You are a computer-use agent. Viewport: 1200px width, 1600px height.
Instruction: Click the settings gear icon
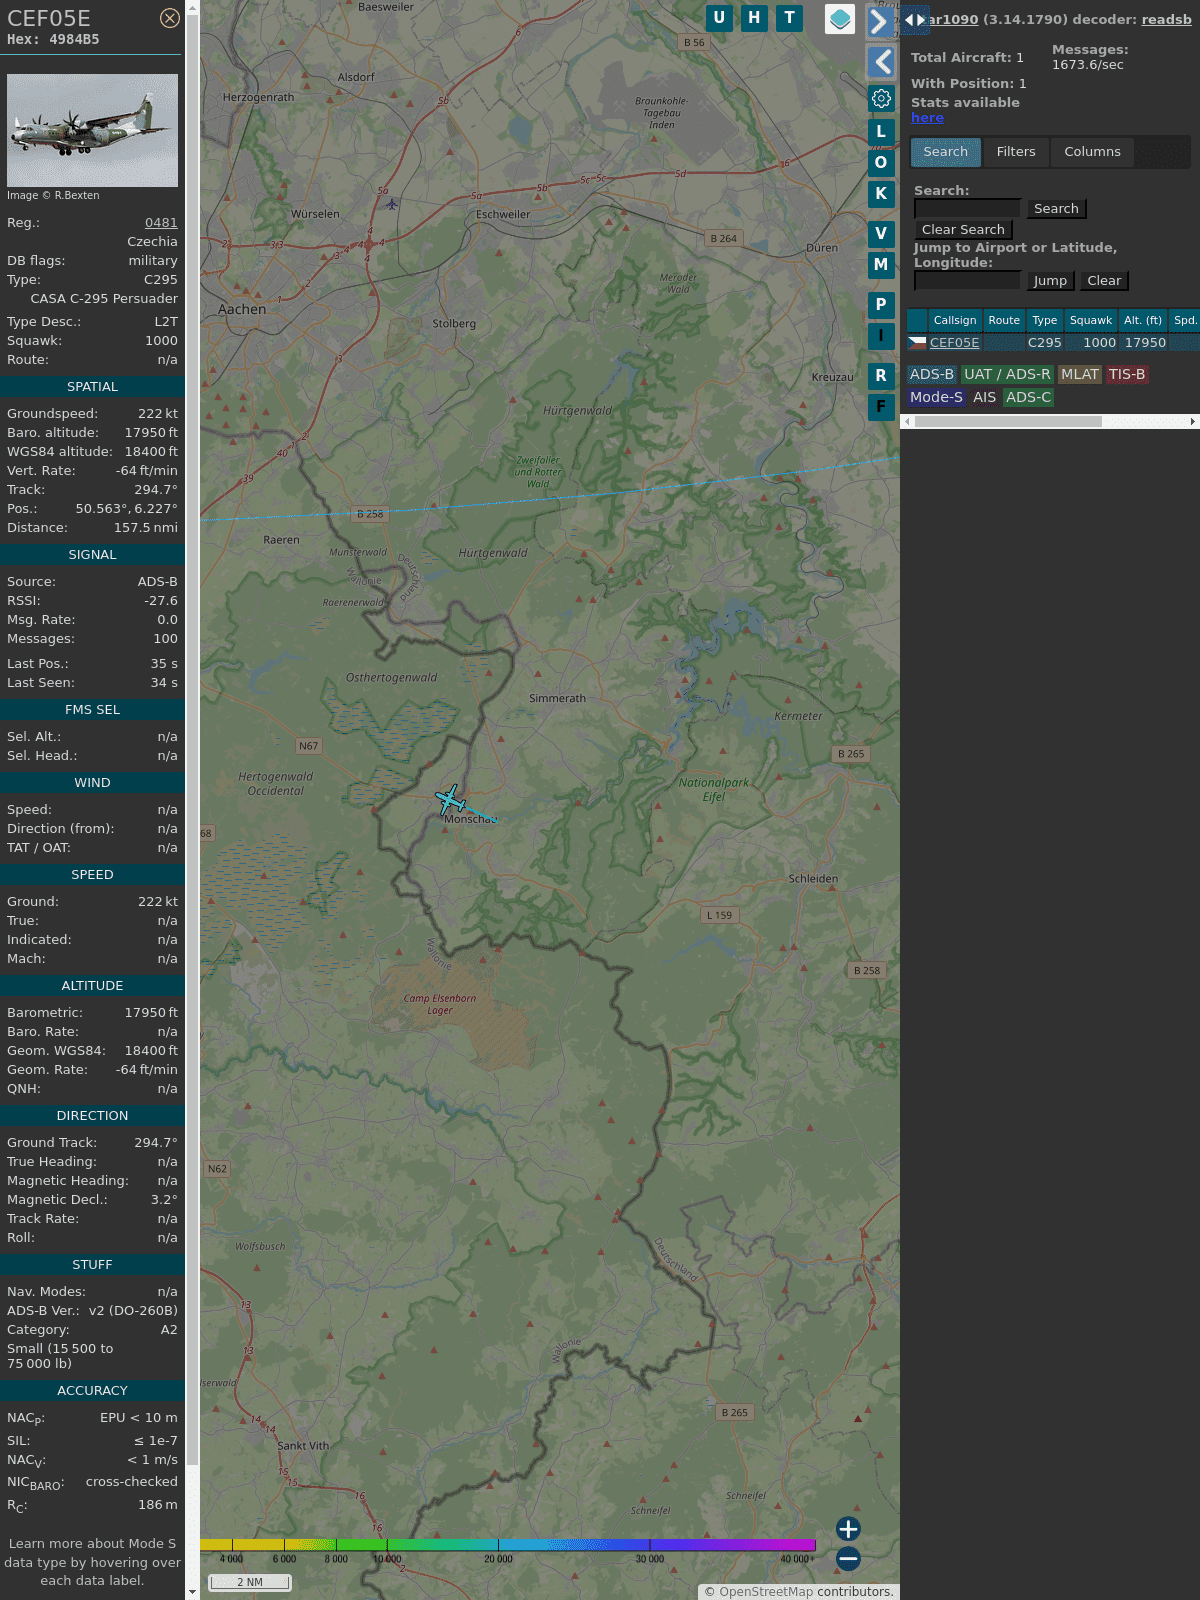point(881,98)
